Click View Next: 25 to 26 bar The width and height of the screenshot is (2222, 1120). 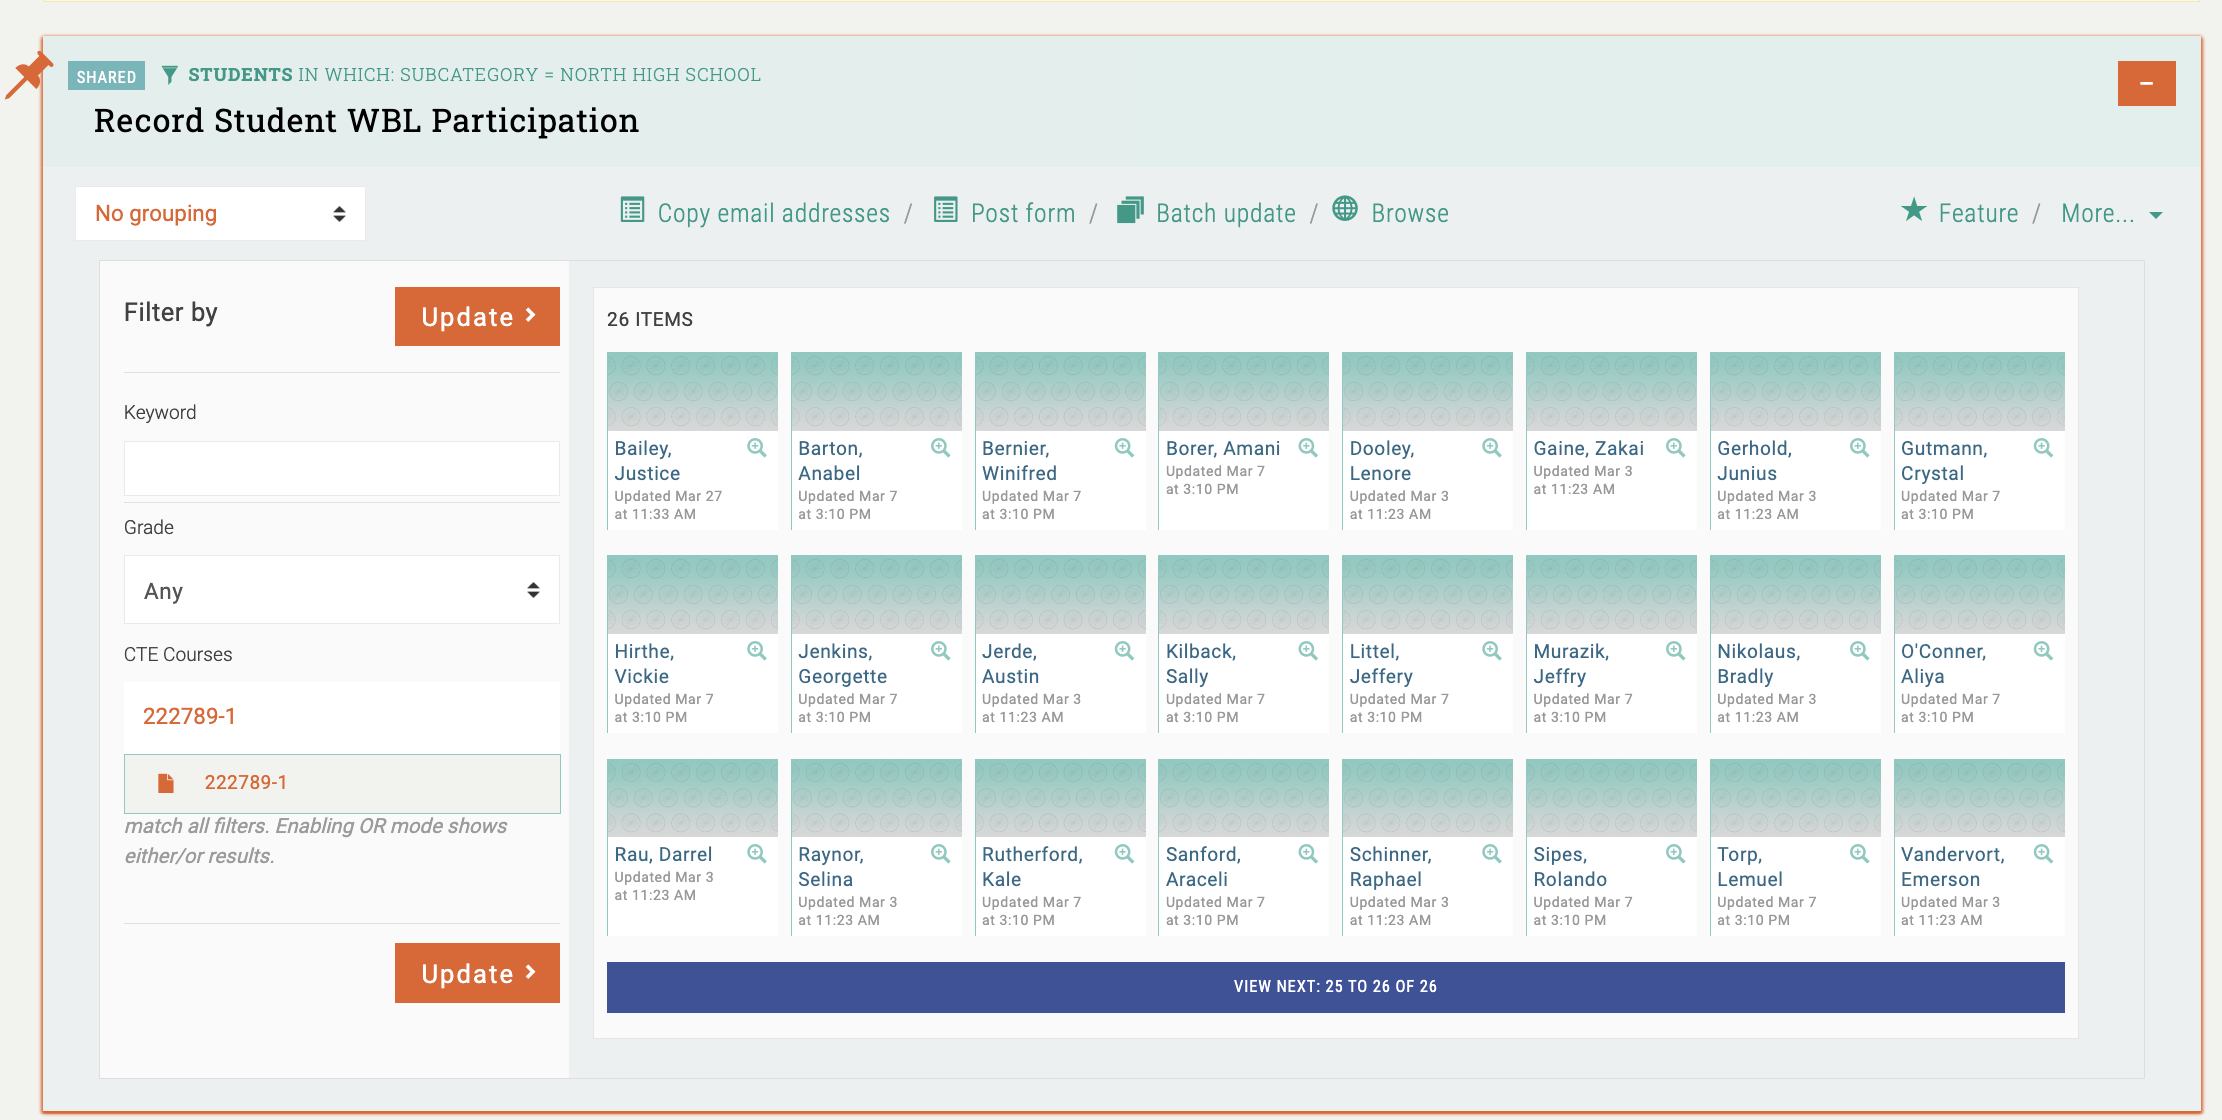tap(1335, 987)
